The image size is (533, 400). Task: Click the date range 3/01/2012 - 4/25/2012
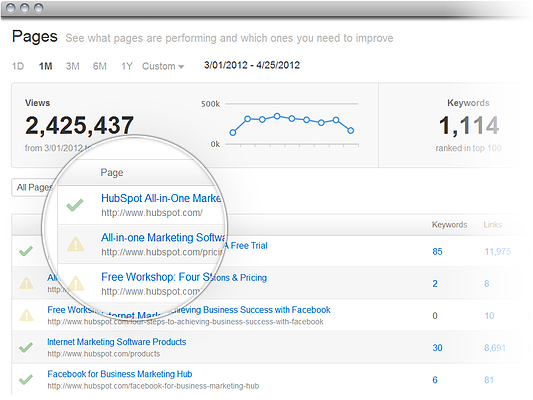252,65
